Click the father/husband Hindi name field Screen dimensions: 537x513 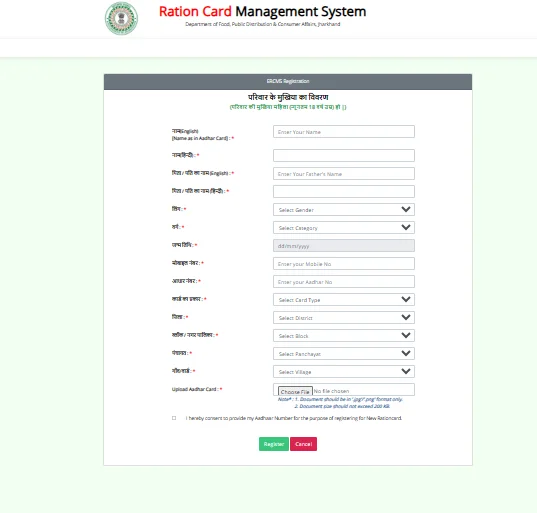344,191
